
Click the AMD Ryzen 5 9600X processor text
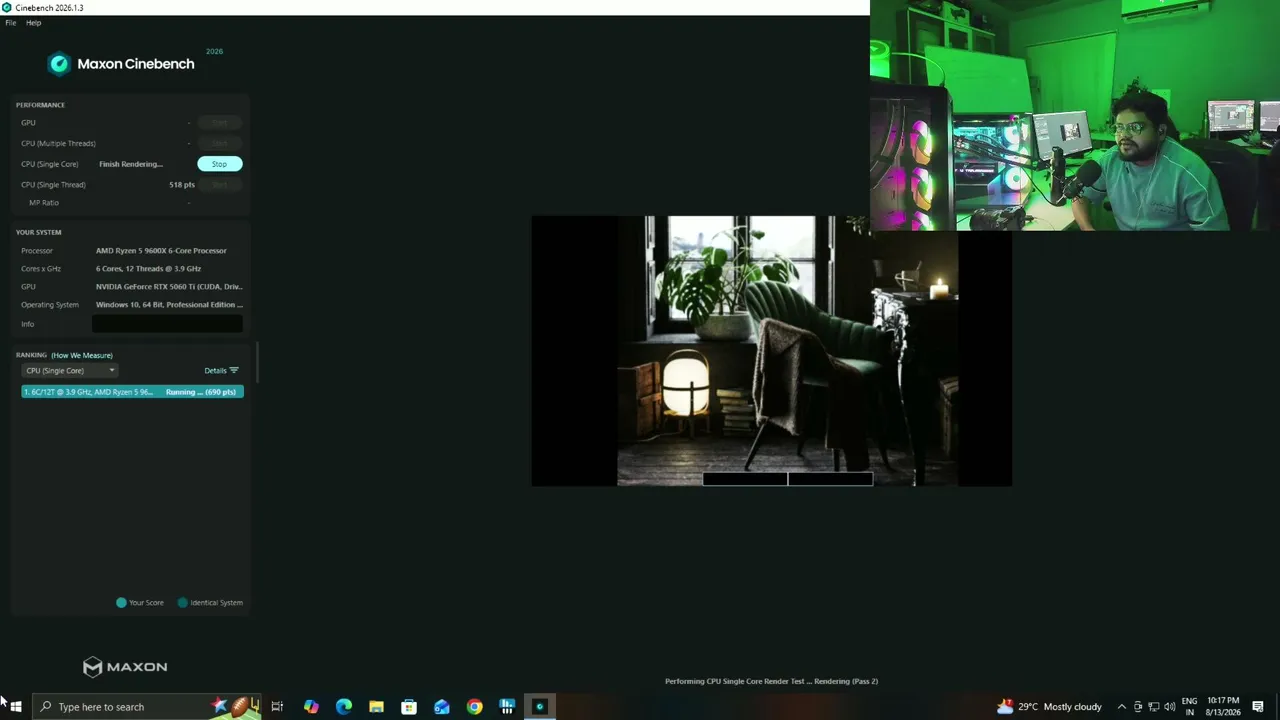coord(161,251)
